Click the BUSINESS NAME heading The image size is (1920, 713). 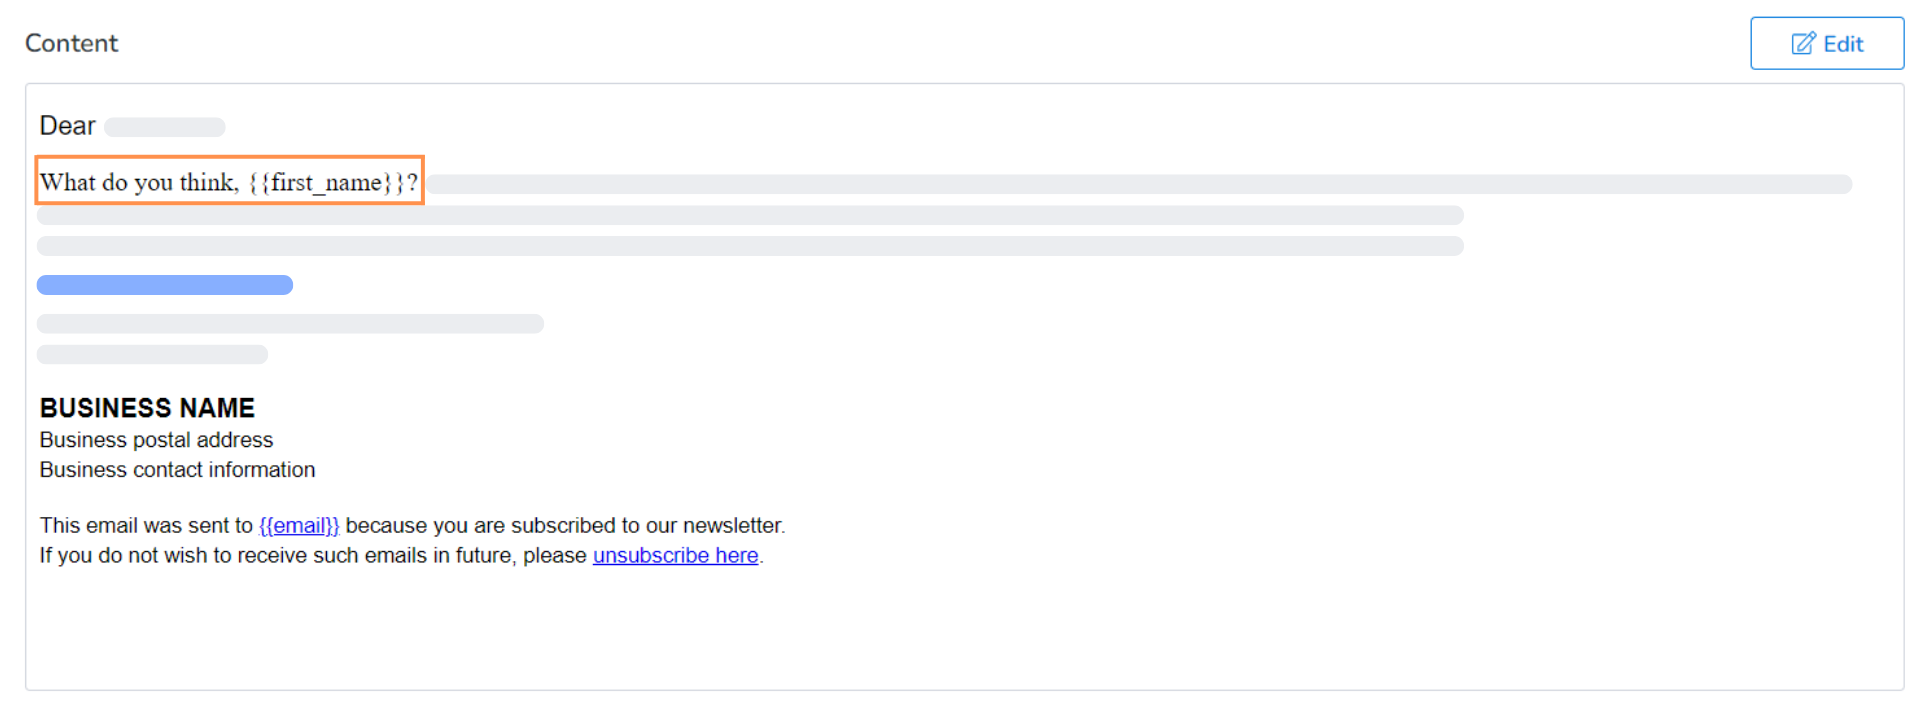[x=147, y=408]
